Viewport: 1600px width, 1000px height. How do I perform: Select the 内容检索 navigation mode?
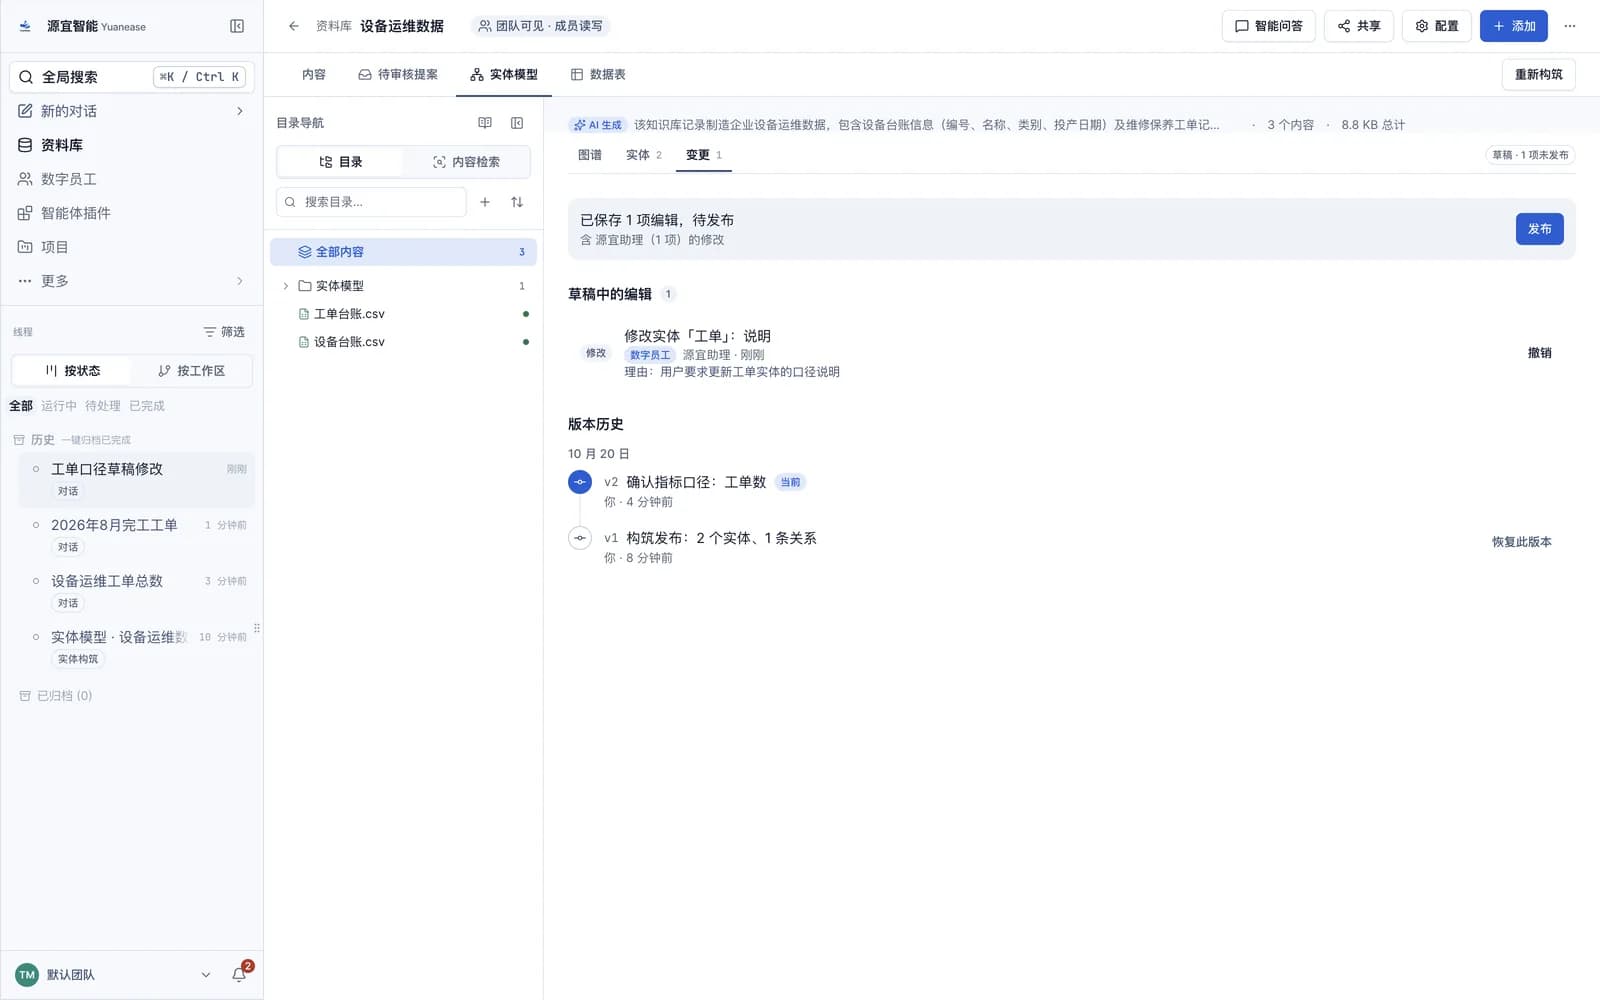(x=466, y=162)
